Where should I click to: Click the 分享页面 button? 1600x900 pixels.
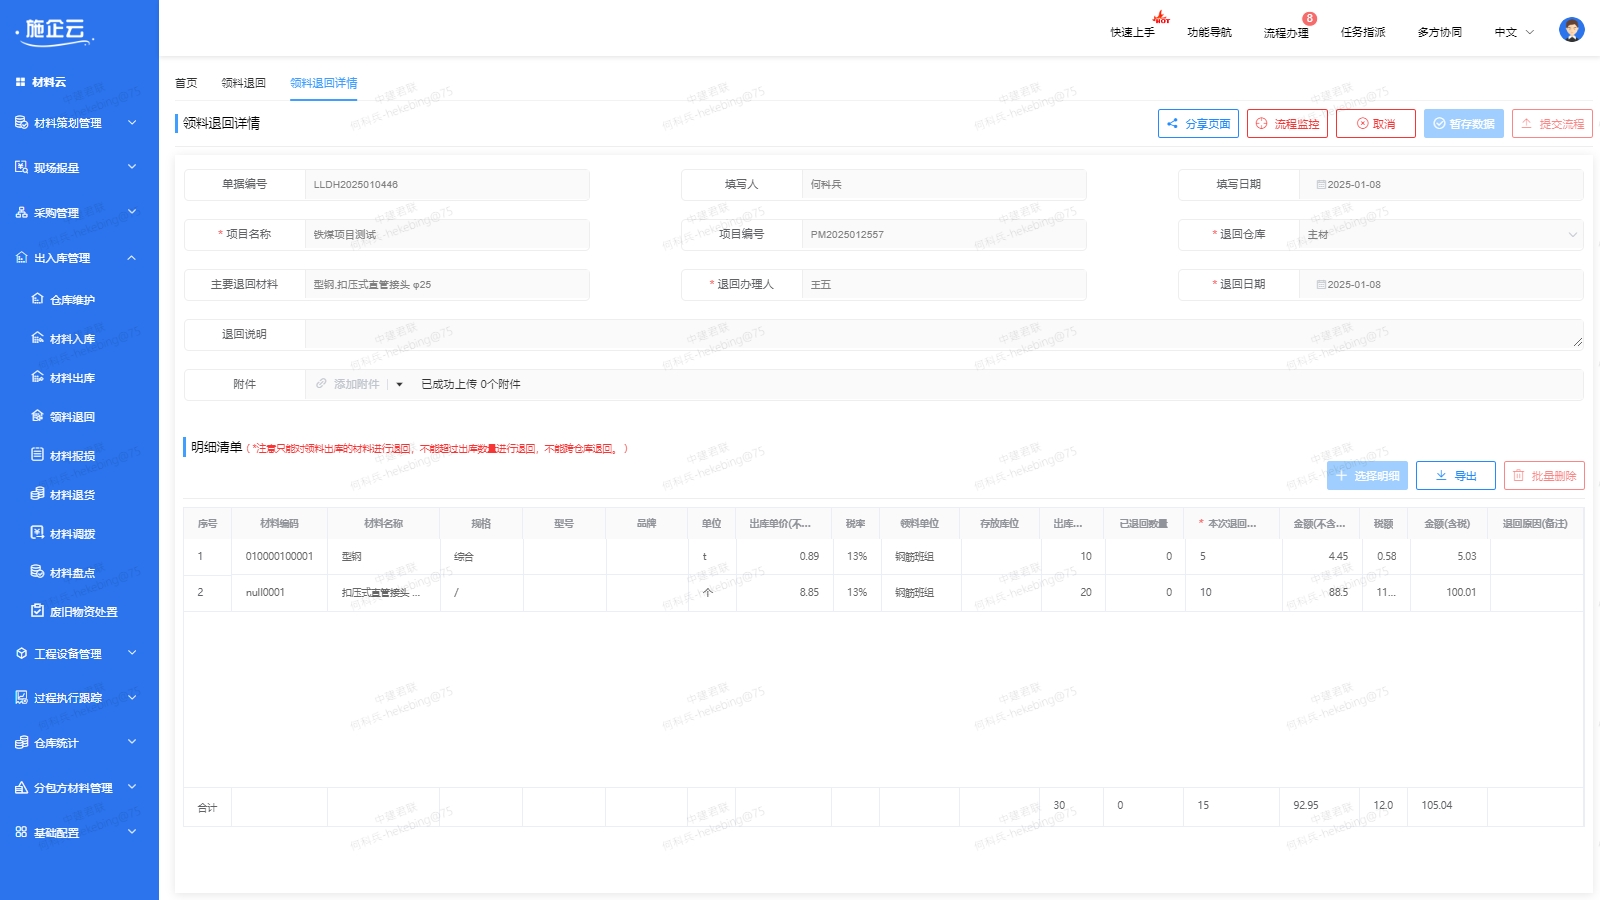(x=1198, y=124)
